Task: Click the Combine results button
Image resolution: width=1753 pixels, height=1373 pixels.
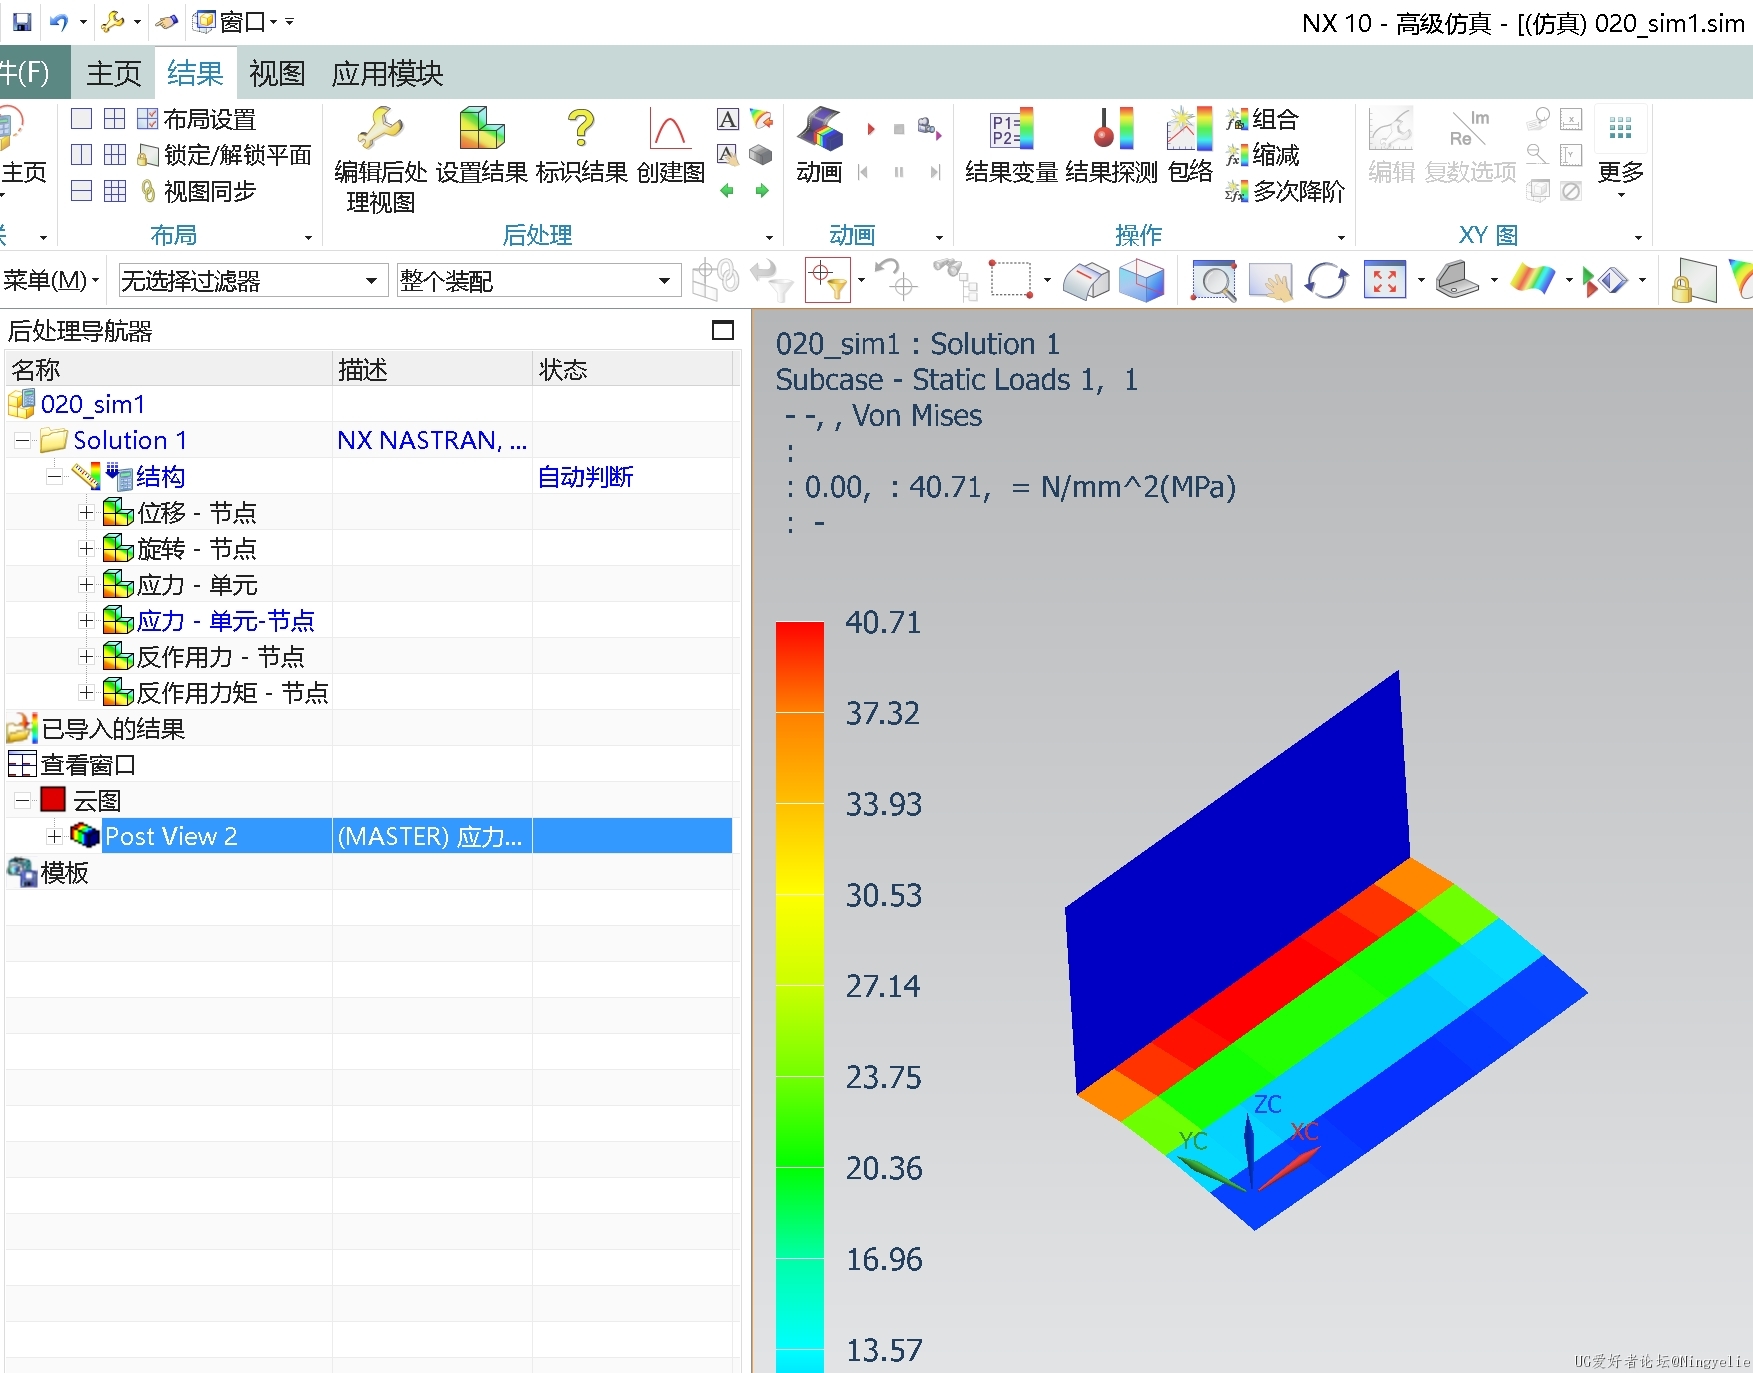Action: tap(1262, 119)
